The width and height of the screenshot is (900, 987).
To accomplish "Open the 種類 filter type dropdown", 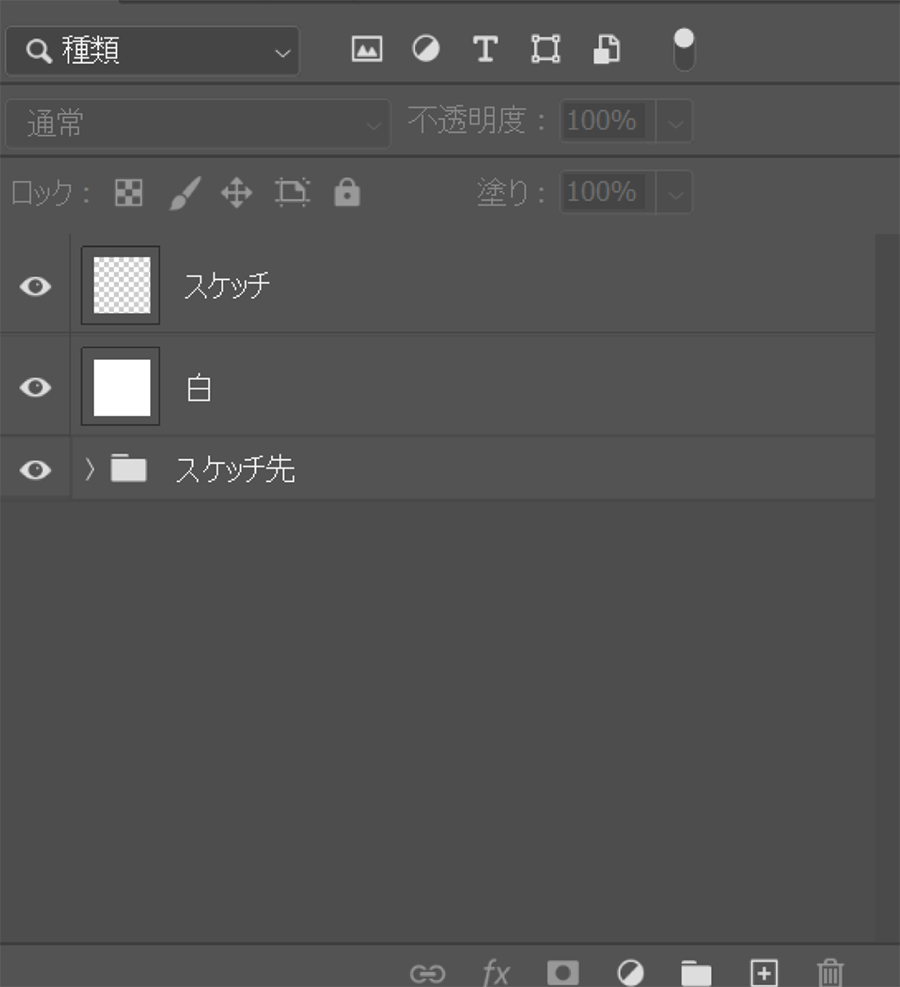I will pyautogui.click(x=152, y=51).
